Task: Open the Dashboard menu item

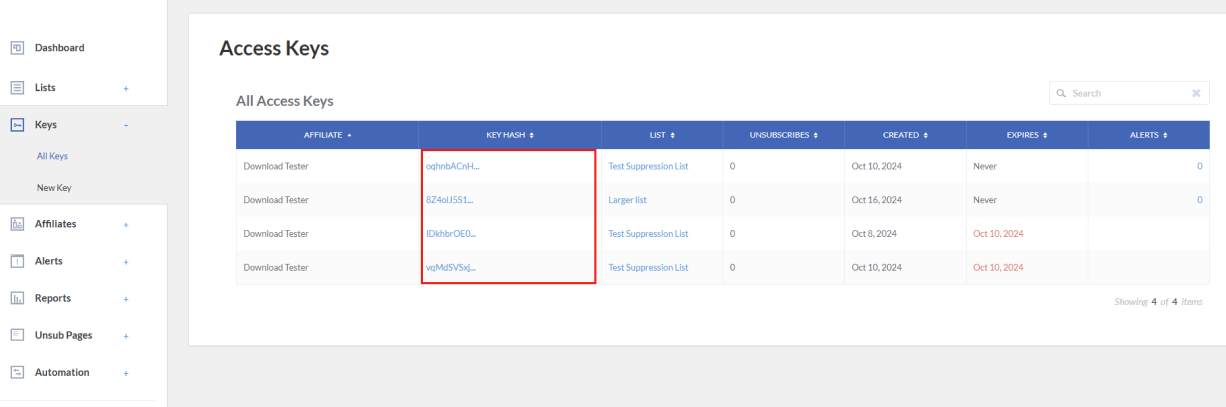Action: 60,48
